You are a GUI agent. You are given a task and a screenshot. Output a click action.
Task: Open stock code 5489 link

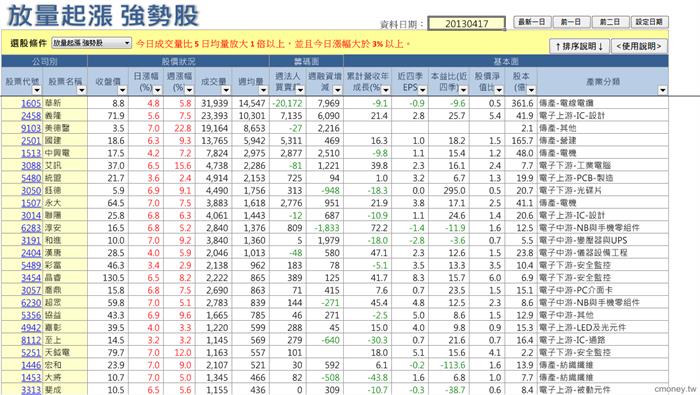tap(31, 266)
